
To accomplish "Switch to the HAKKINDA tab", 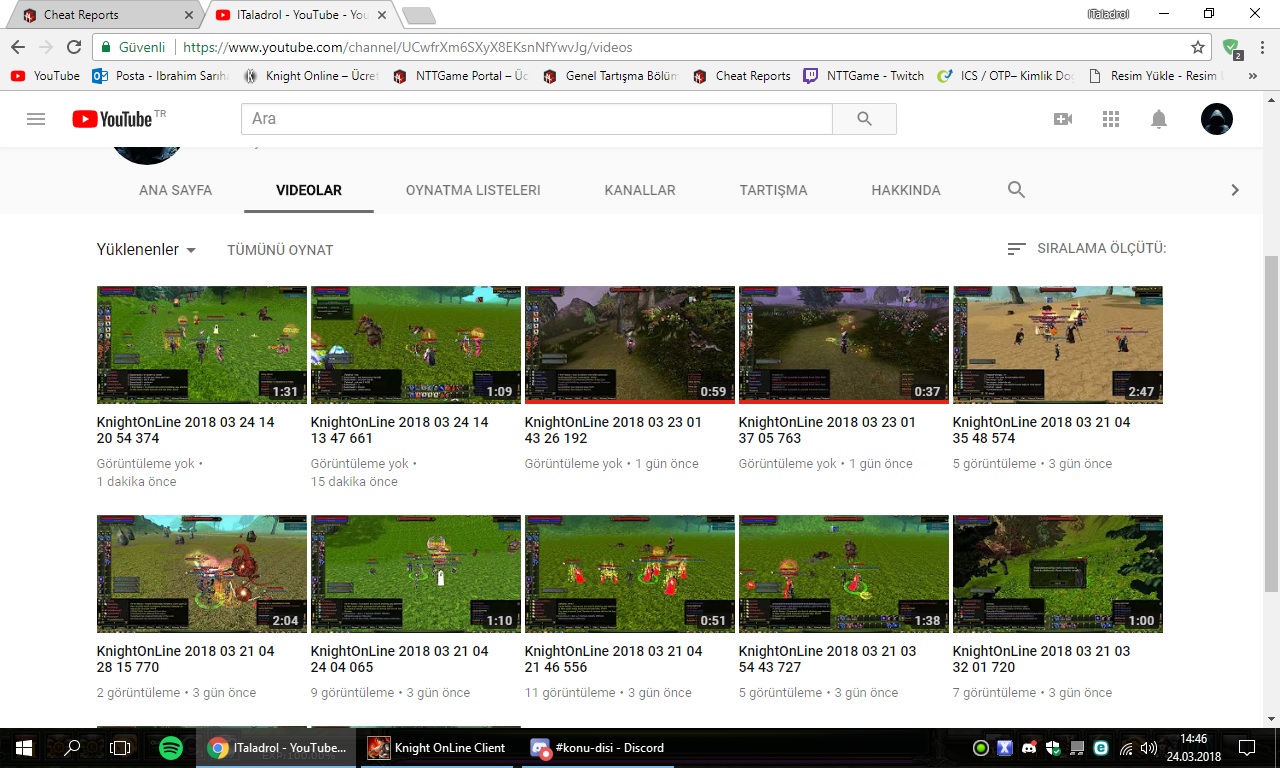I will click(x=906, y=190).
